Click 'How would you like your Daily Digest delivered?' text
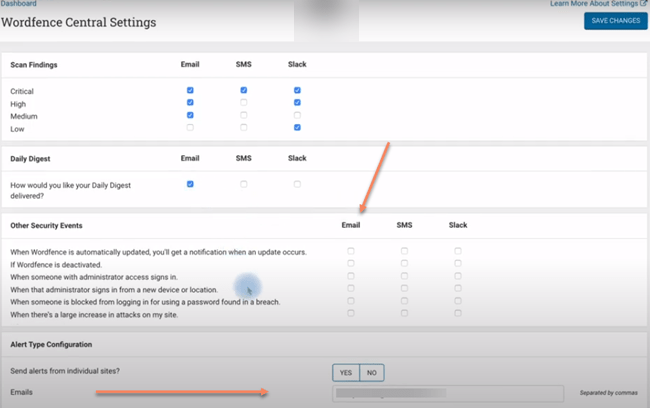Viewport: 650px width, 408px height. (x=70, y=191)
